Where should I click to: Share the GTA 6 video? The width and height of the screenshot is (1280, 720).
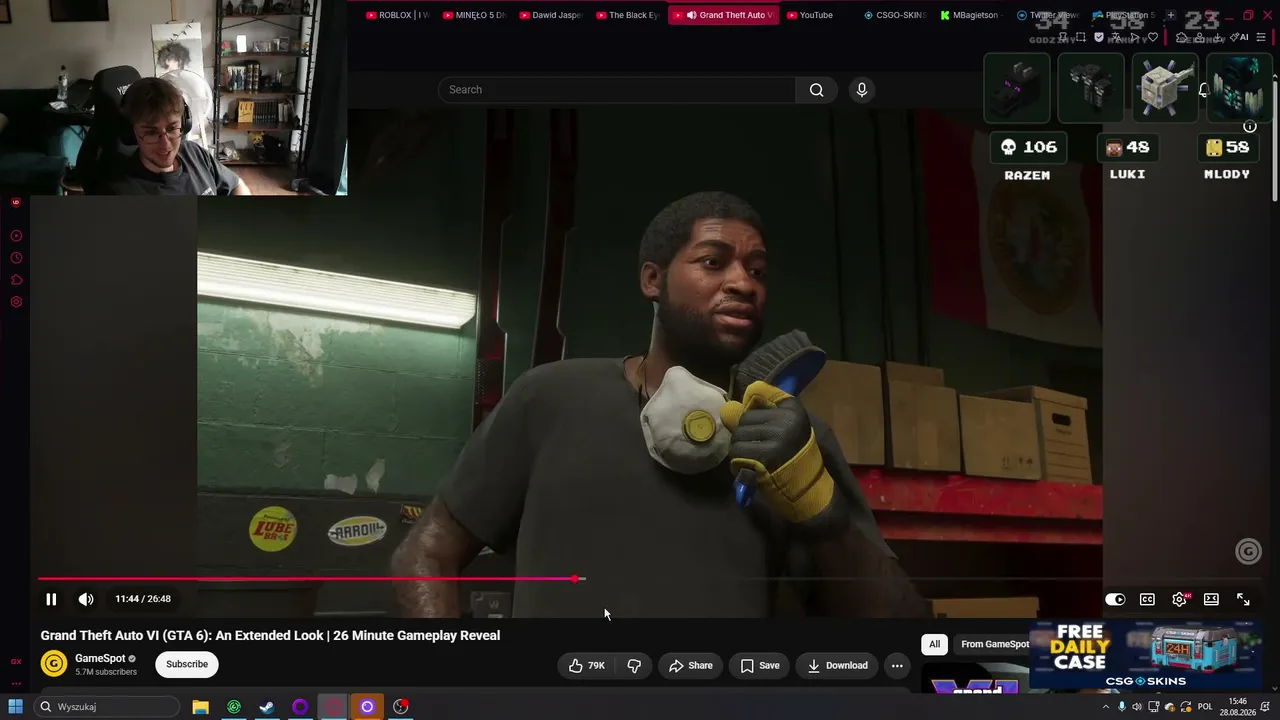(690, 665)
